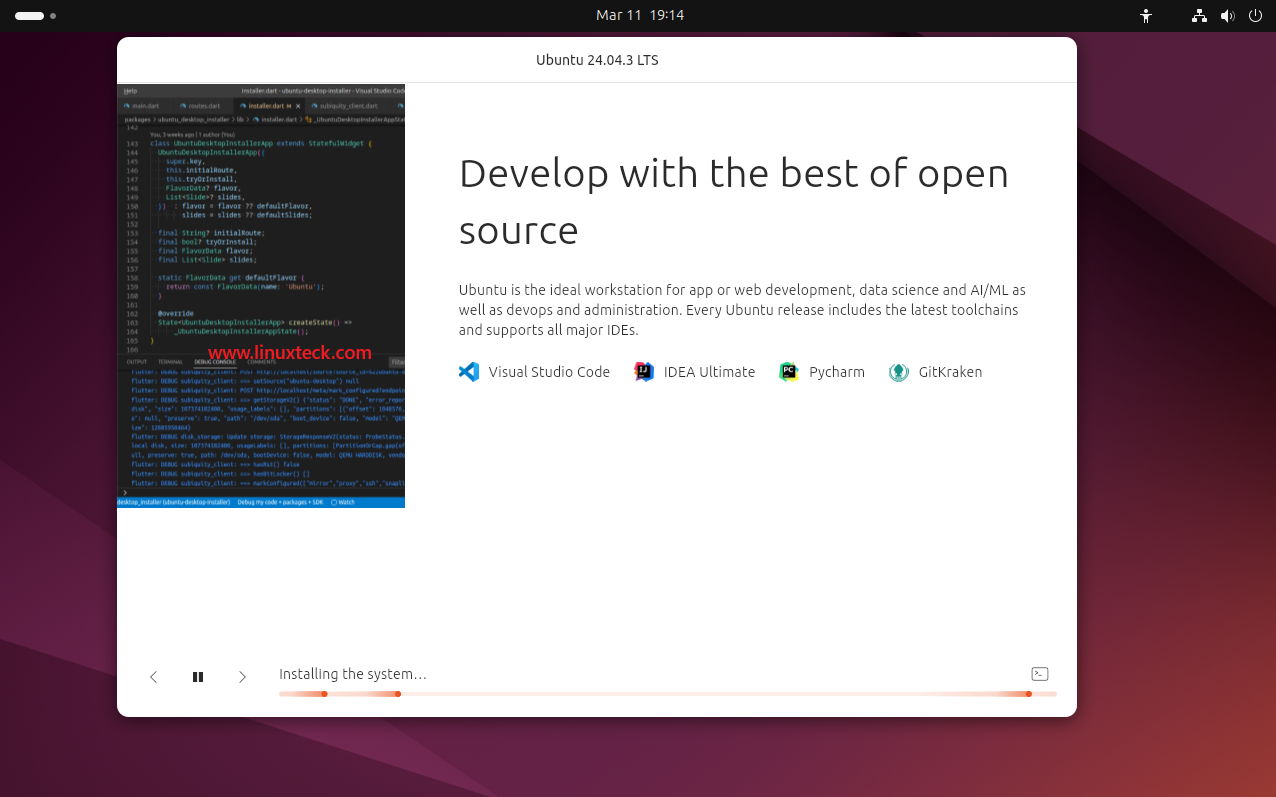
Task: Click the PyCharm icon
Action: coord(788,371)
